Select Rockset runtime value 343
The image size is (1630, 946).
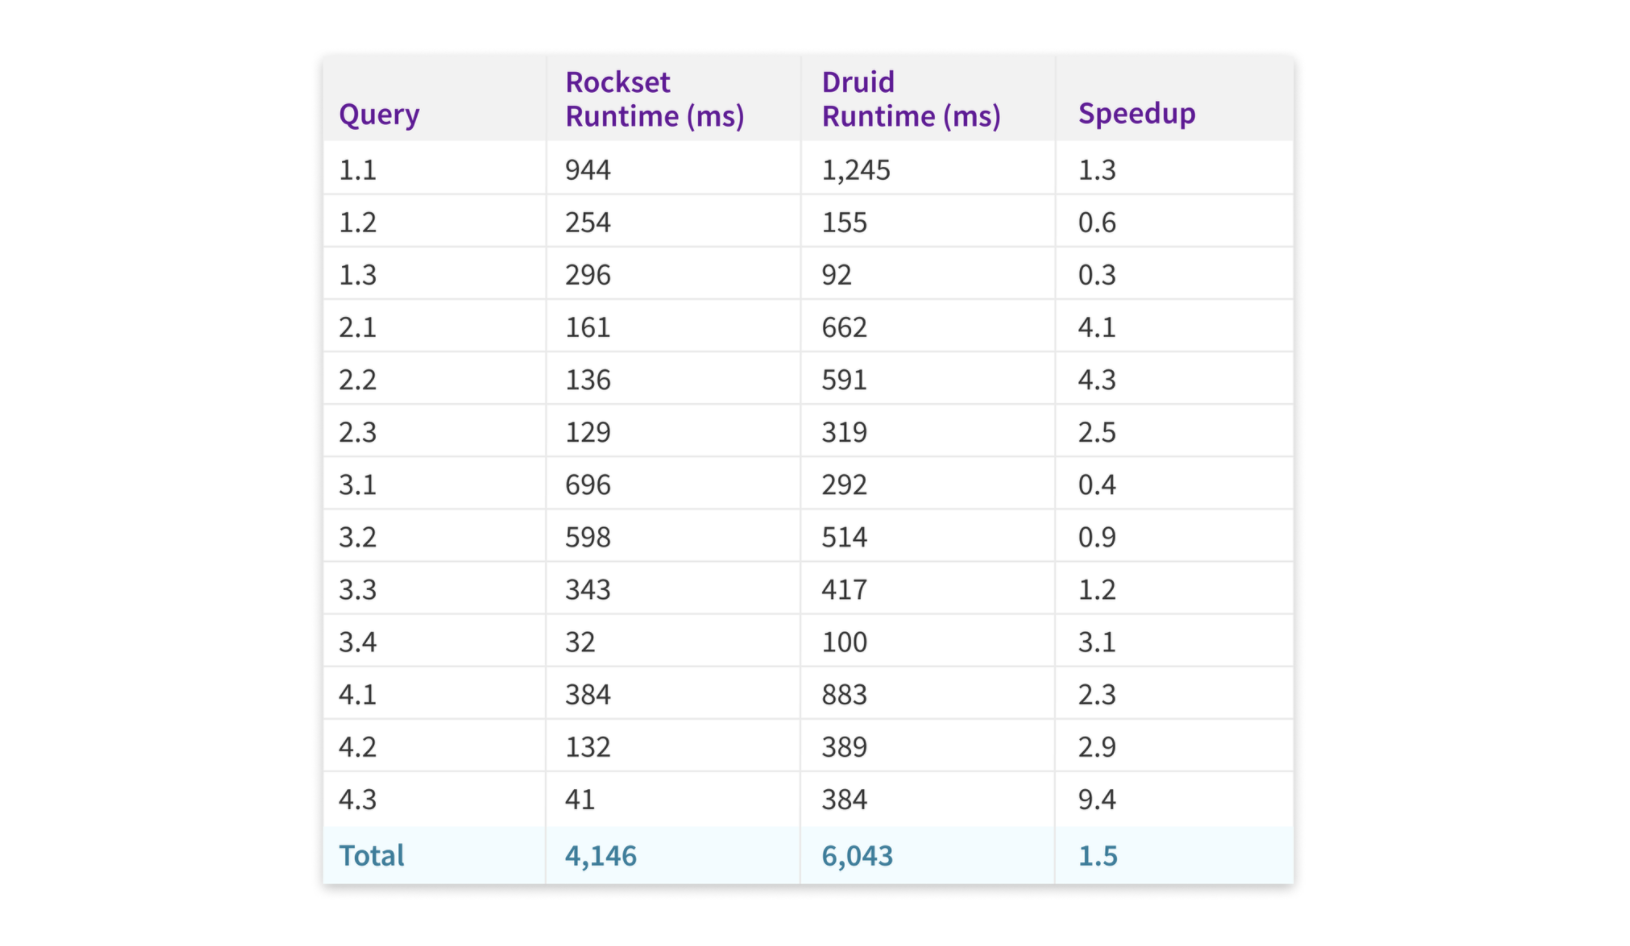coord(588,590)
